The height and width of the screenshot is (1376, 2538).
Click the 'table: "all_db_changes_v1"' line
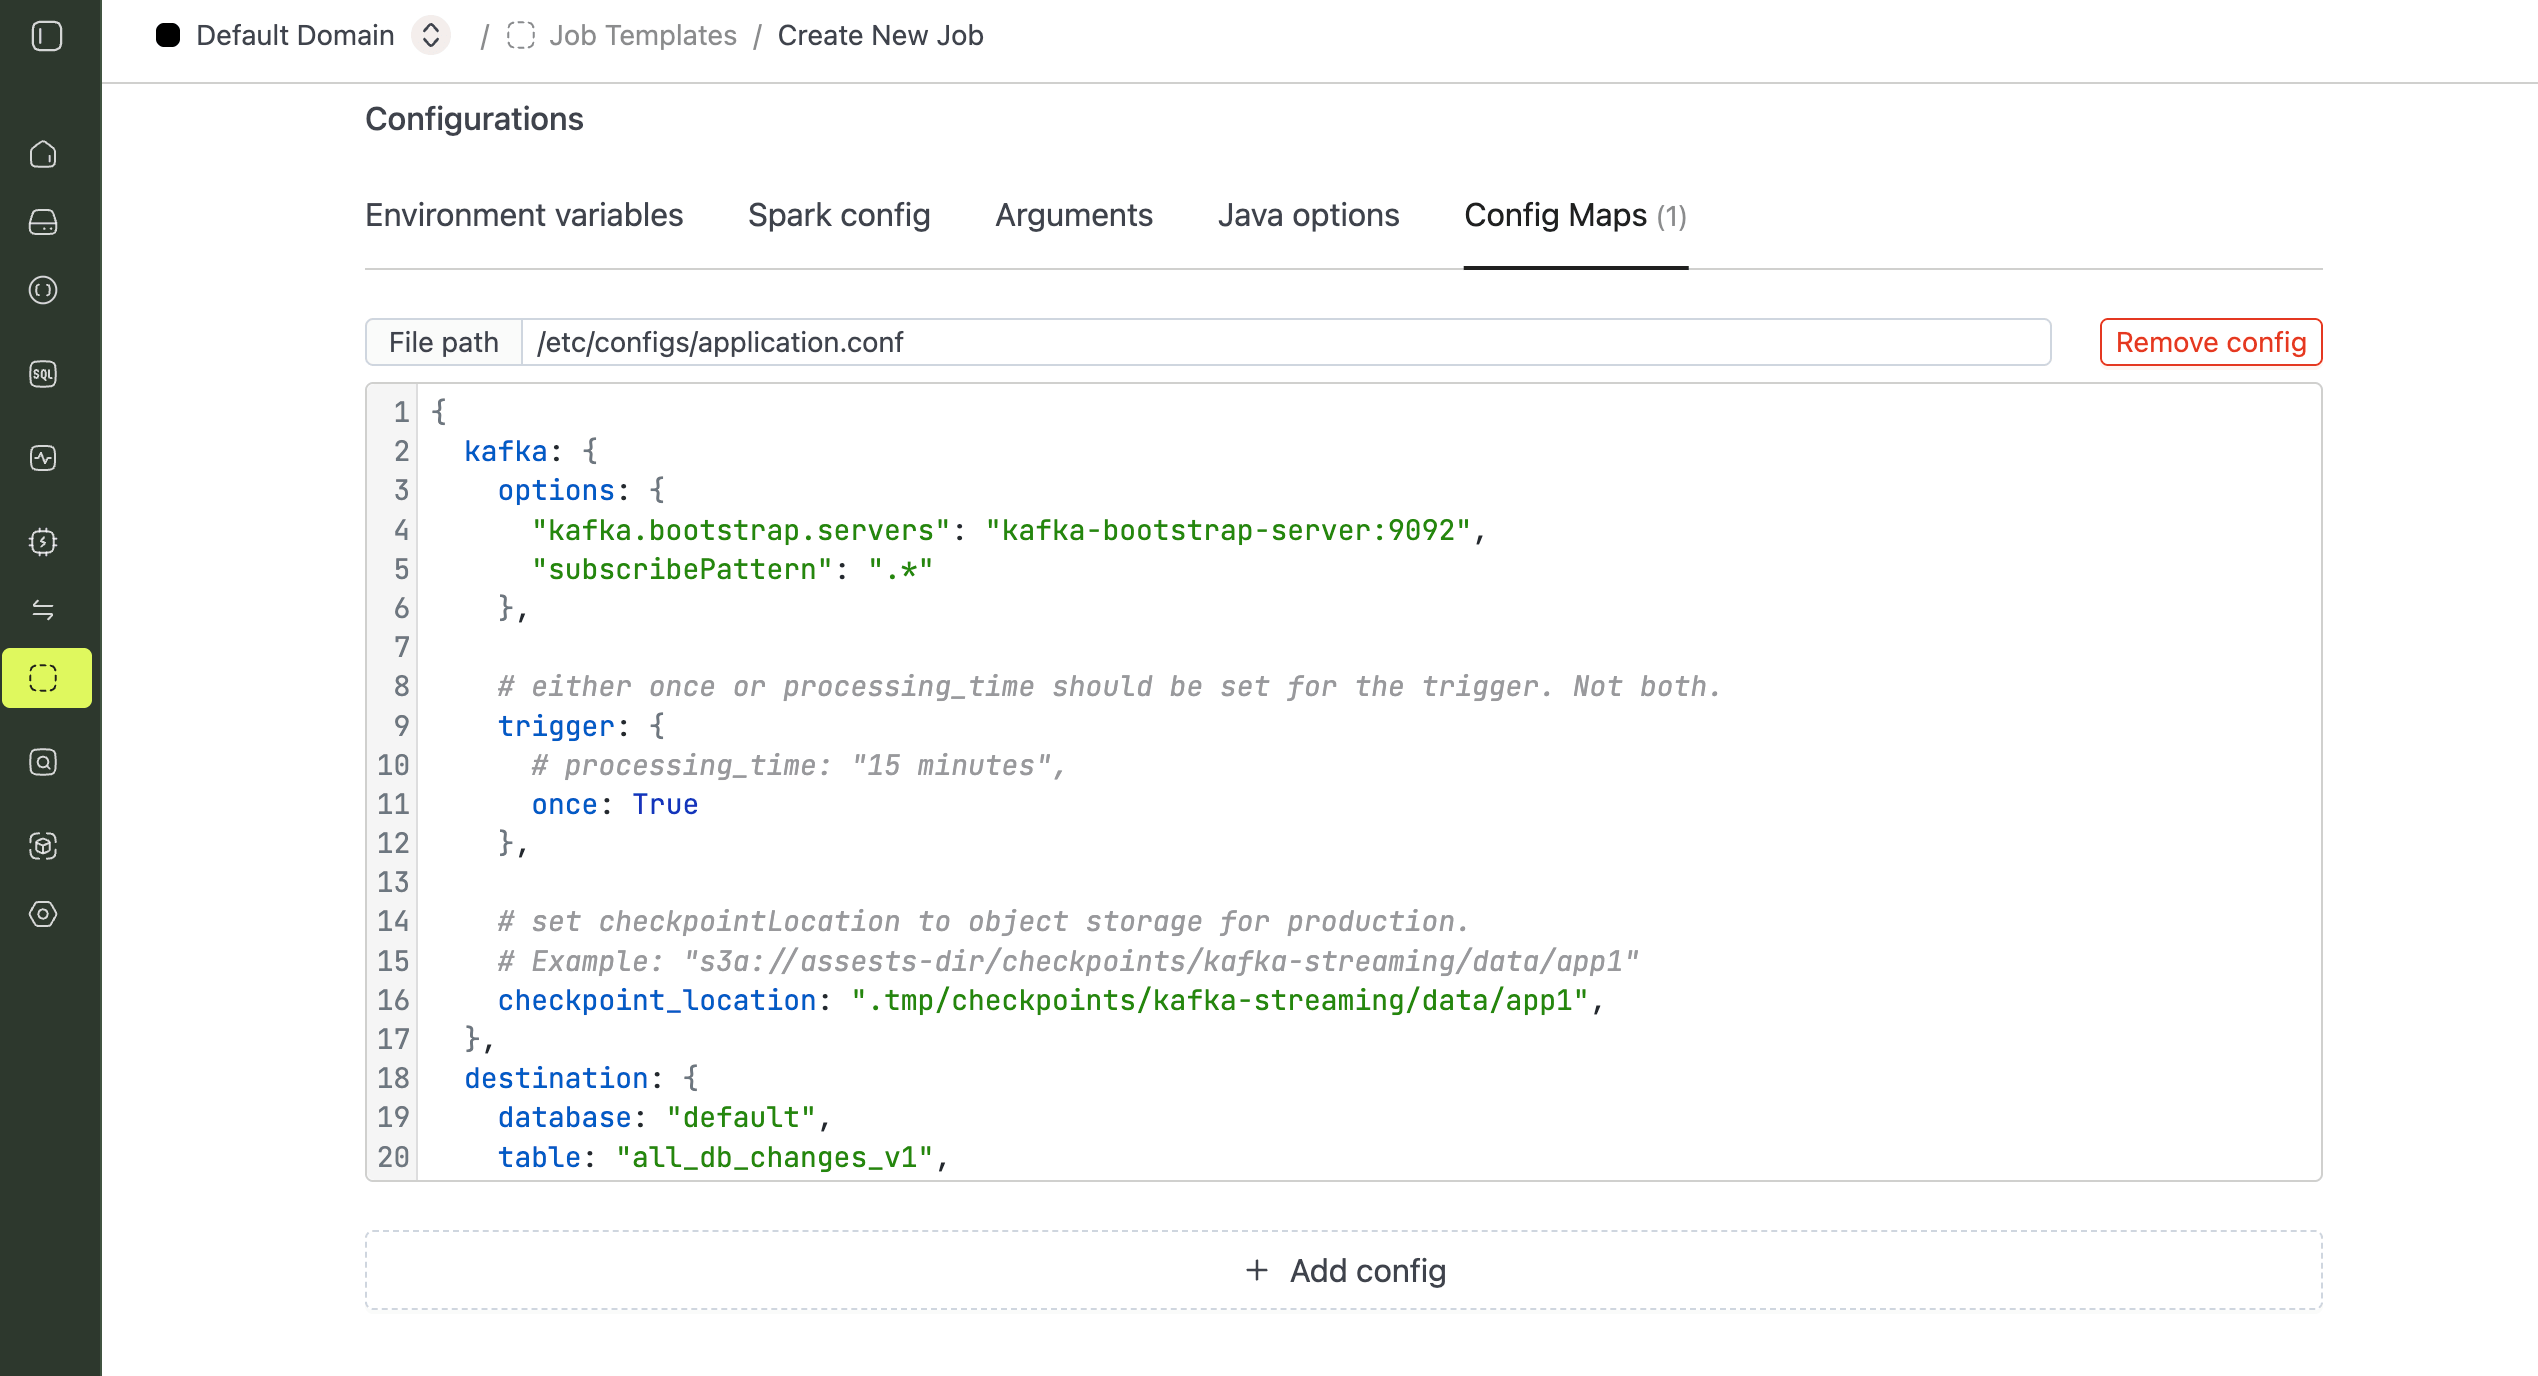click(x=724, y=1157)
